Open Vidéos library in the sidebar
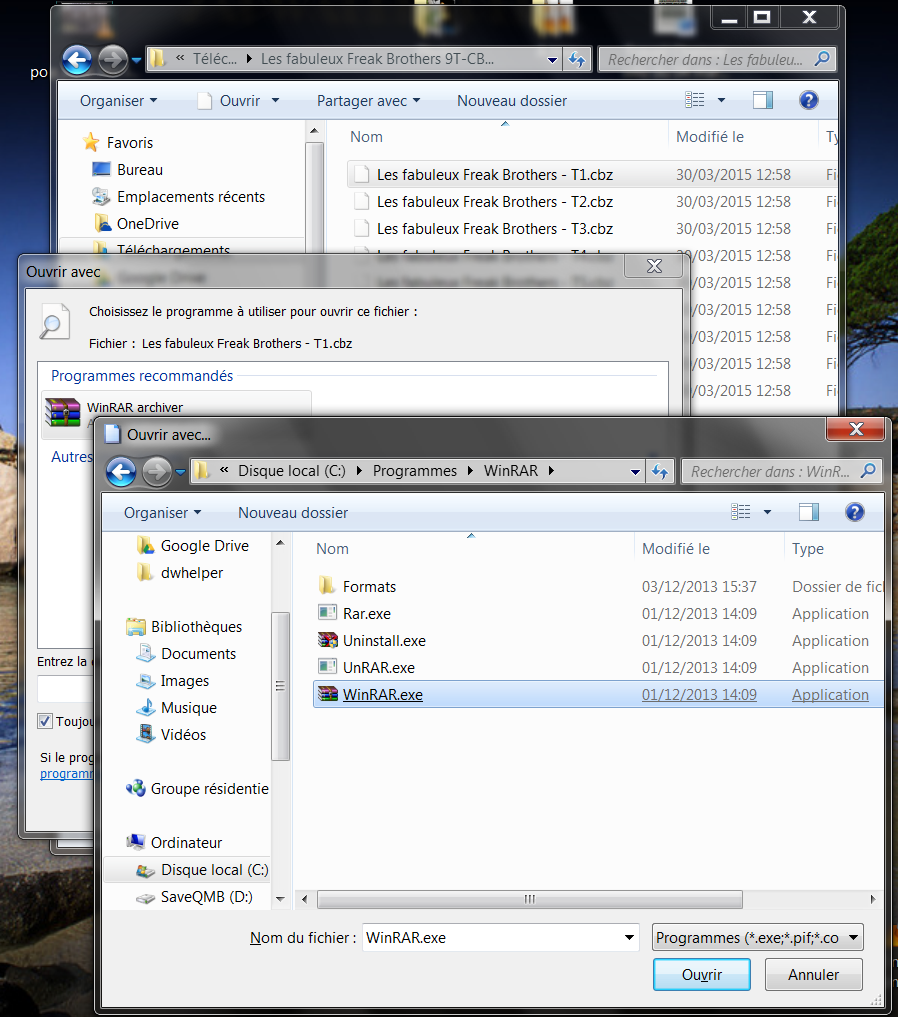This screenshot has width=898, height=1017. click(183, 735)
